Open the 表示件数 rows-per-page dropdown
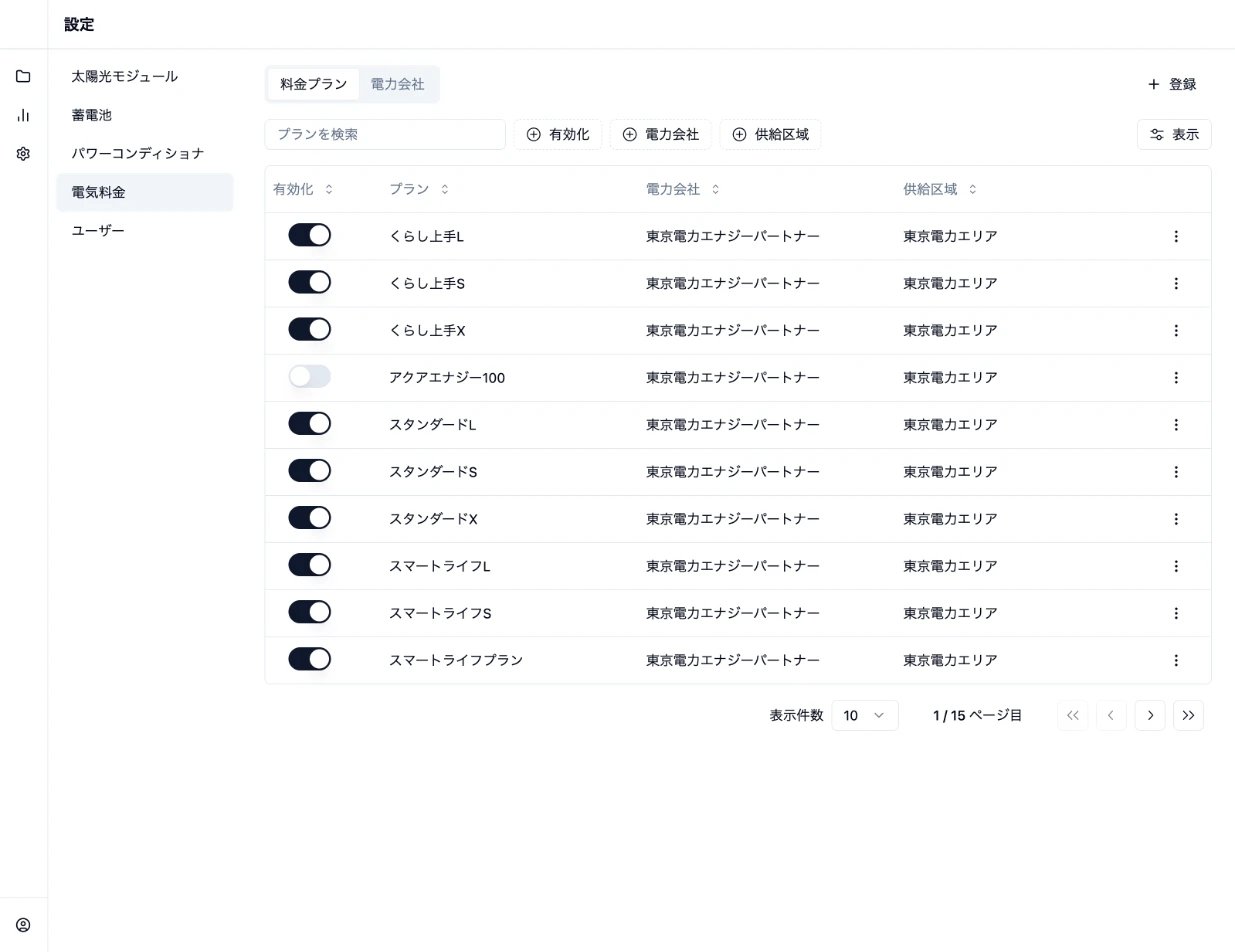The image size is (1235, 952). (x=865, y=715)
